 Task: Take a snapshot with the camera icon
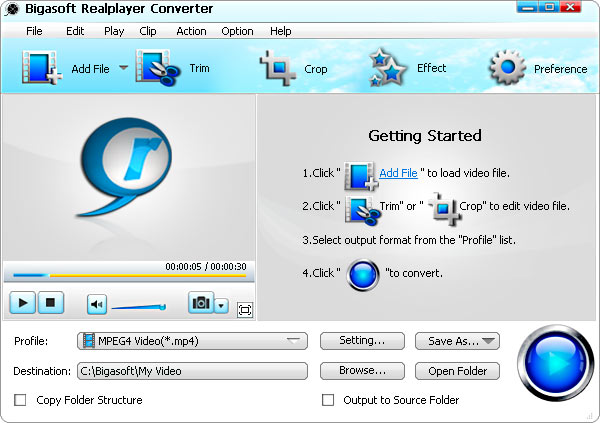click(x=201, y=302)
